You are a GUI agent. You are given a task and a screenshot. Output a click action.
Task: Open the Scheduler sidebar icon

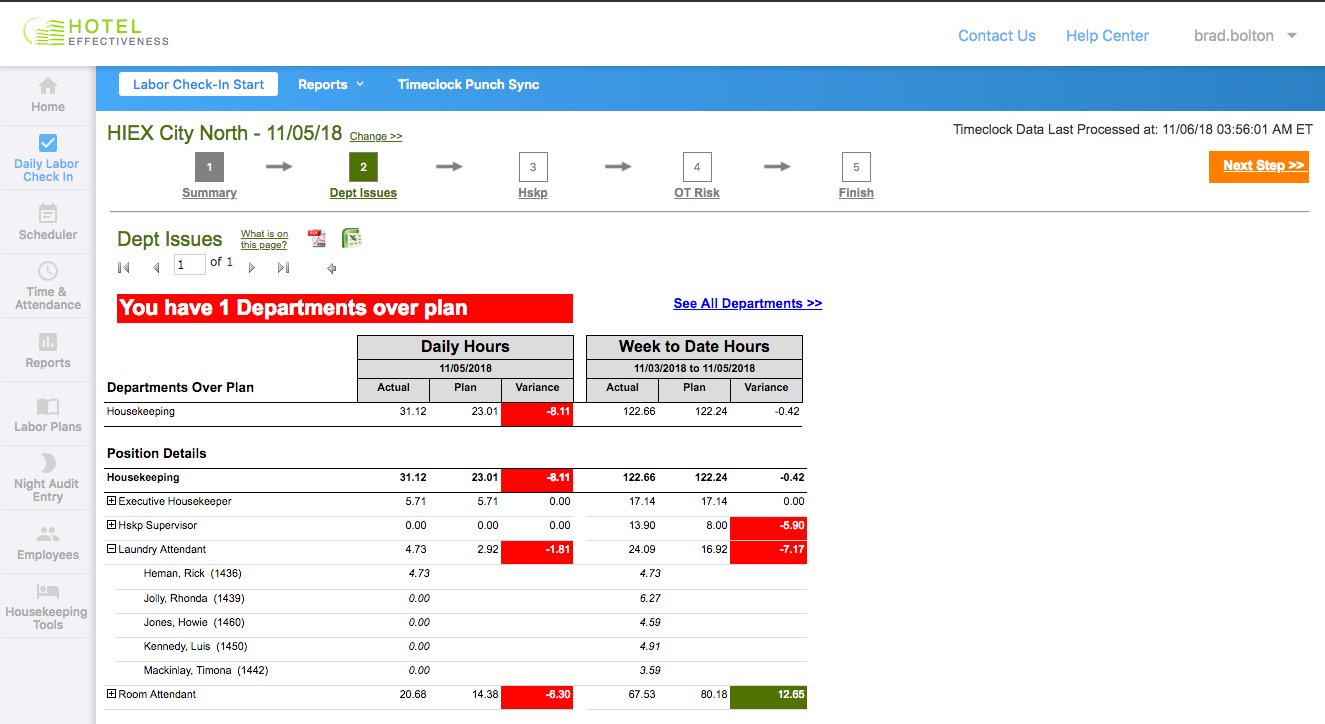[47, 213]
